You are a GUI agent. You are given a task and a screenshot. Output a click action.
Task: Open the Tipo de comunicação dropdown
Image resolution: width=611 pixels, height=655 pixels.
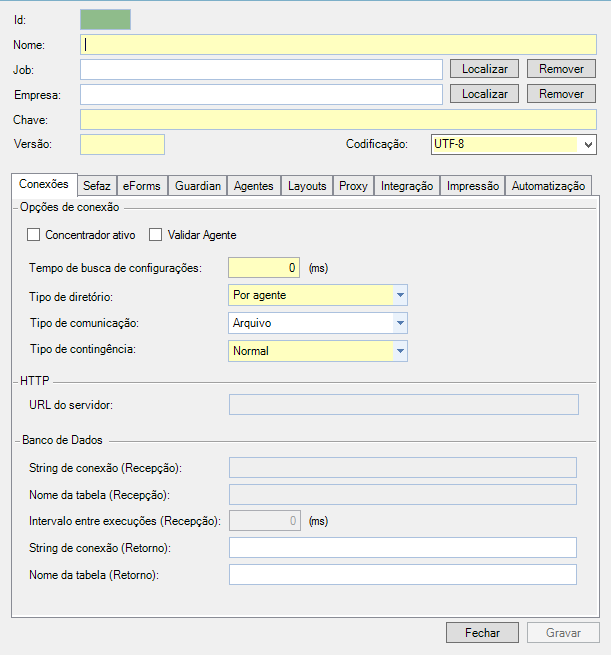click(317, 323)
